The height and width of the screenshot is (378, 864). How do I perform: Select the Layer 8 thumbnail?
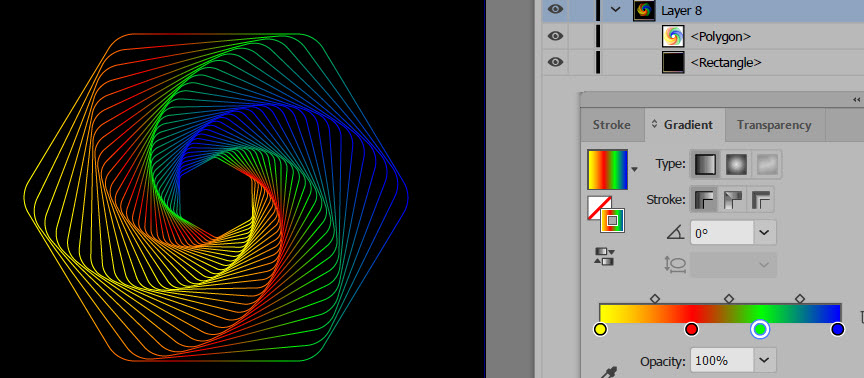pos(644,10)
